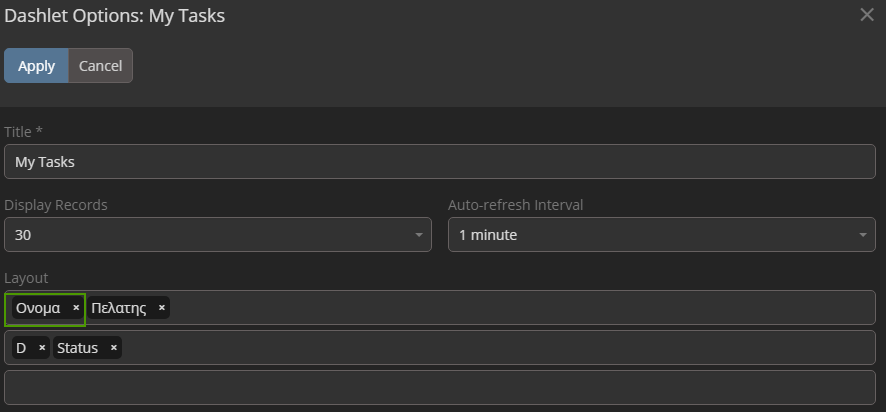Remove the Status column tag
Viewport: 886px width, 412px height.
click(x=114, y=348)
